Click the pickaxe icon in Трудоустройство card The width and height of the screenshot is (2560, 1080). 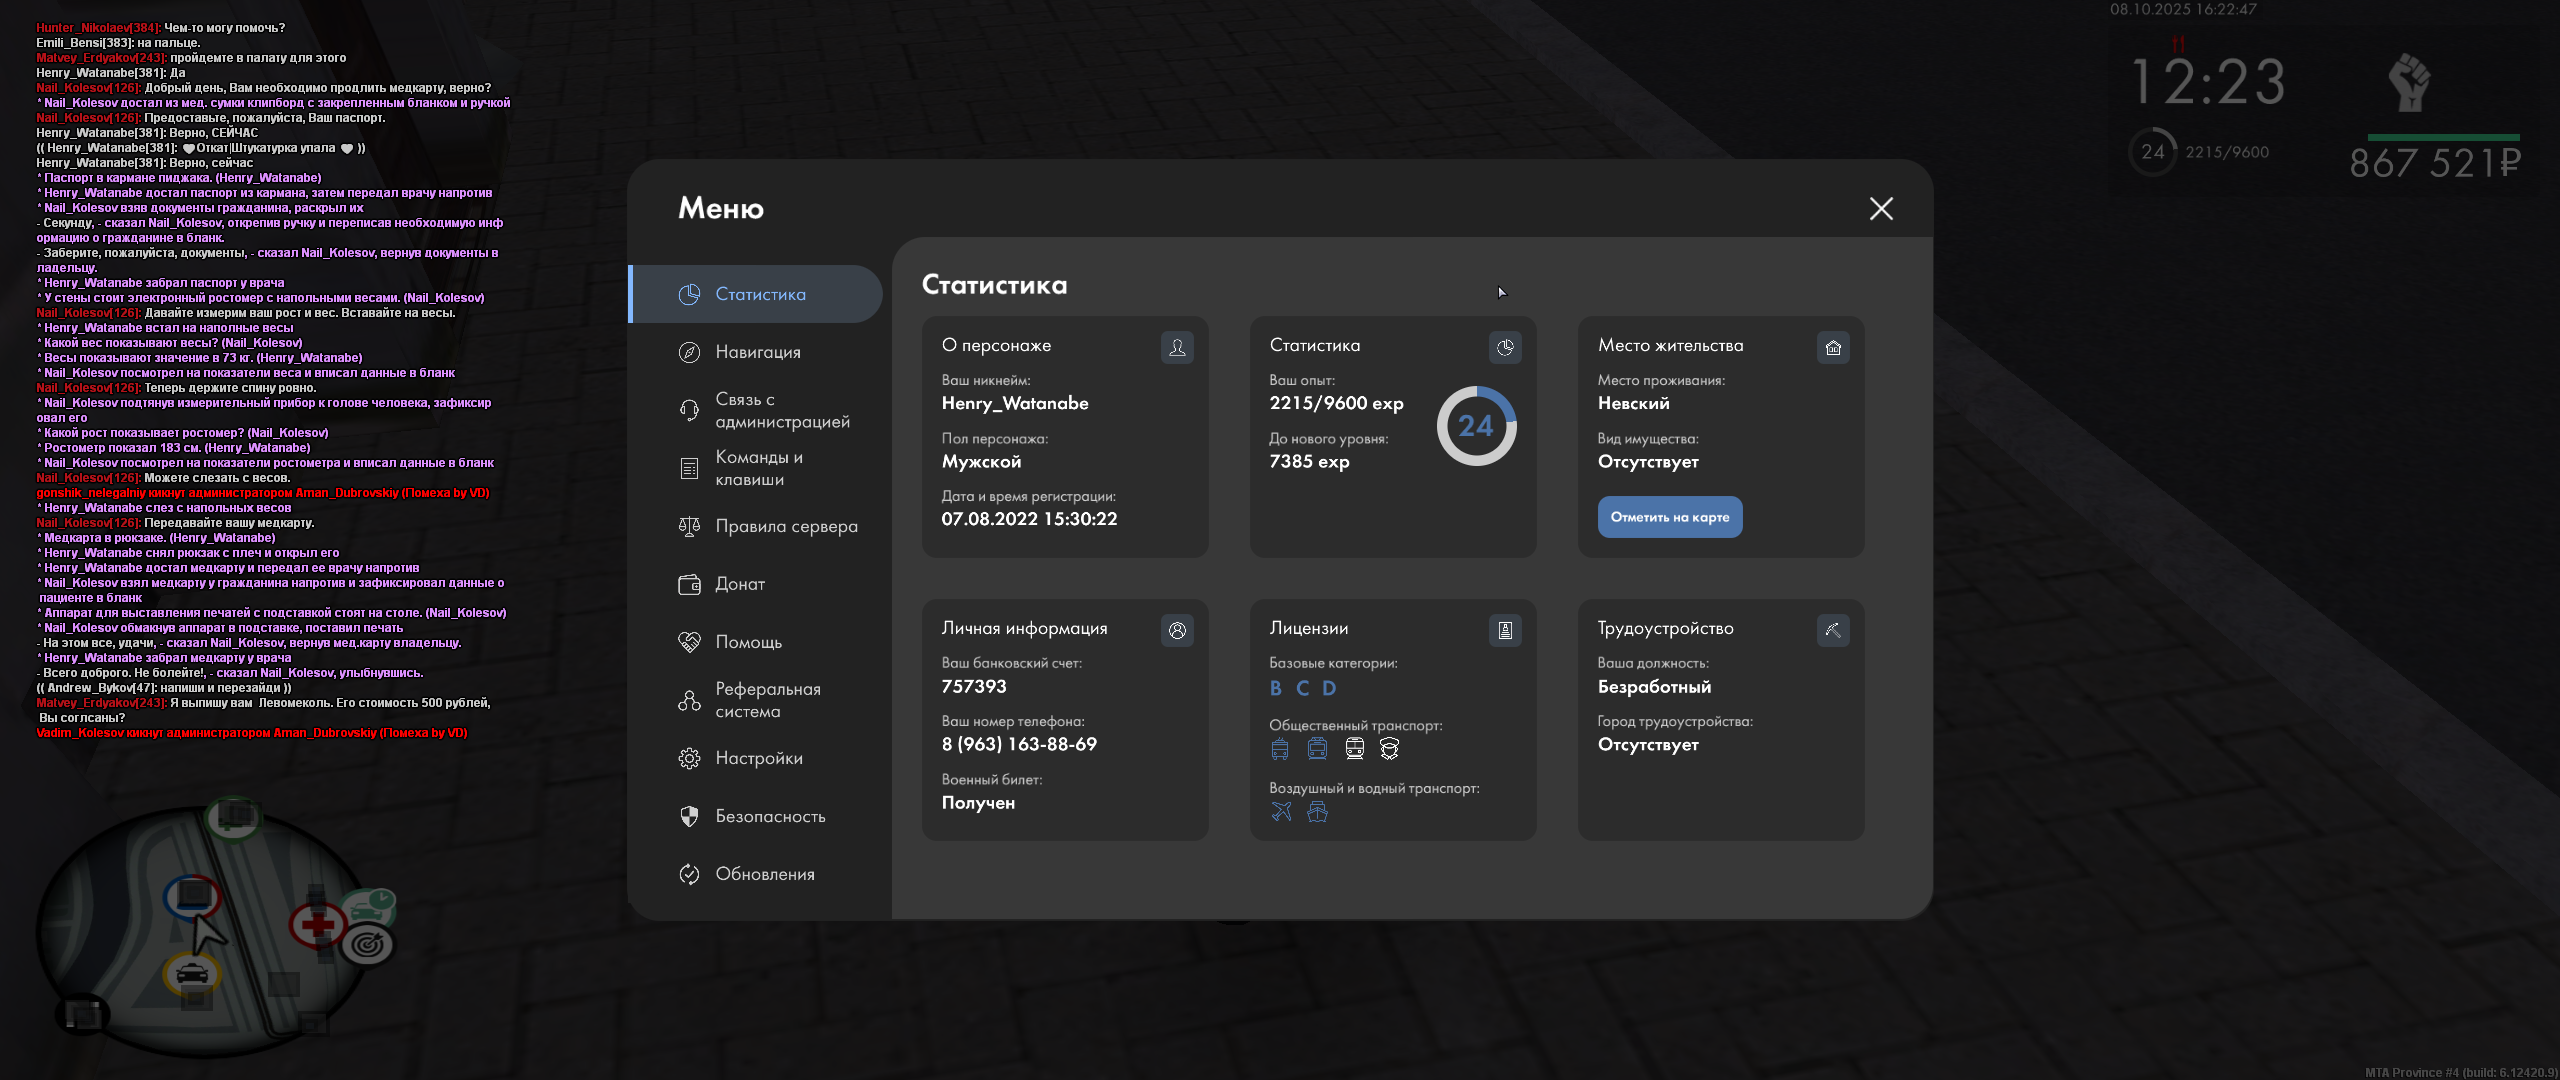click(1833, 630)
